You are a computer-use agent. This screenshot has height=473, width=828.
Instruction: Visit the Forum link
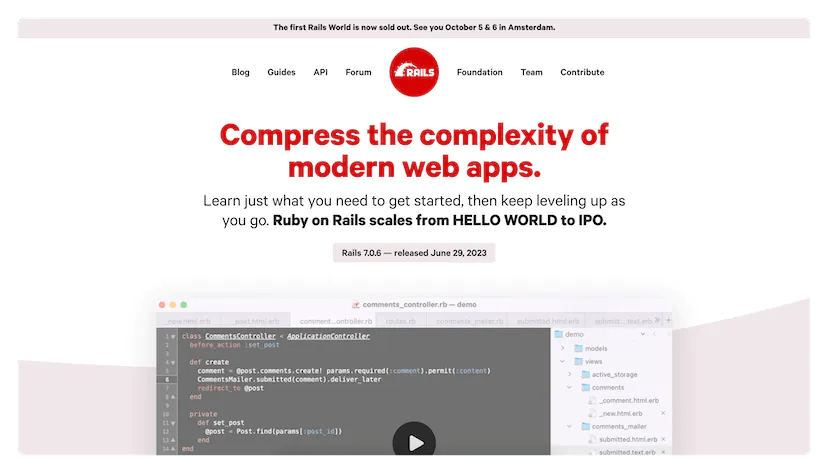pos(359,72)
